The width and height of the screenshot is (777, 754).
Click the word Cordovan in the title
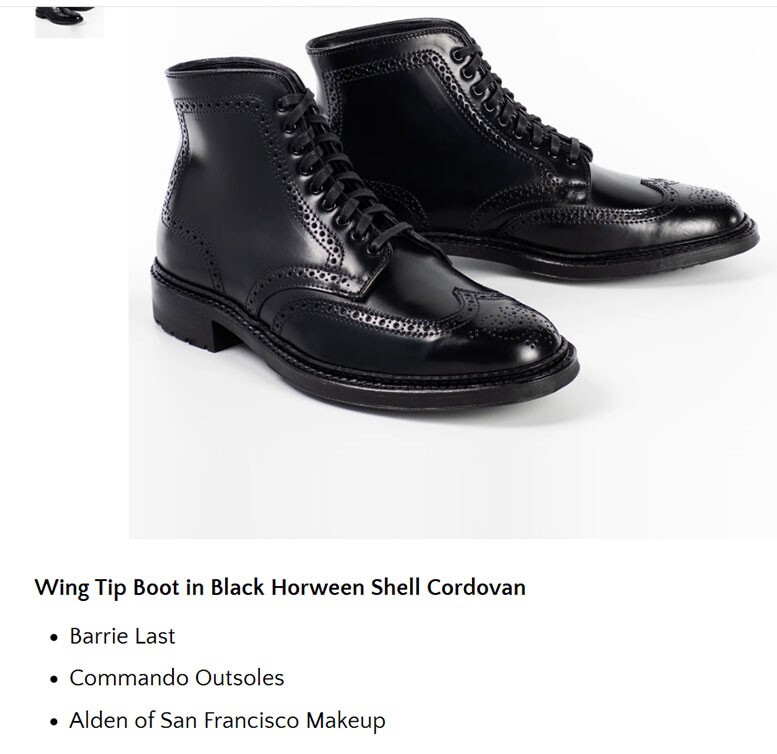coord(476,588)
